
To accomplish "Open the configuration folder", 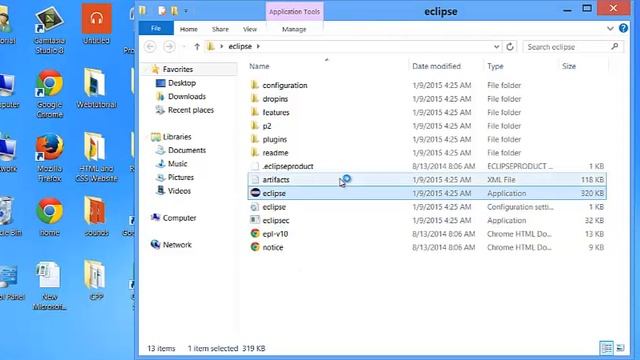I will point(284,85).
